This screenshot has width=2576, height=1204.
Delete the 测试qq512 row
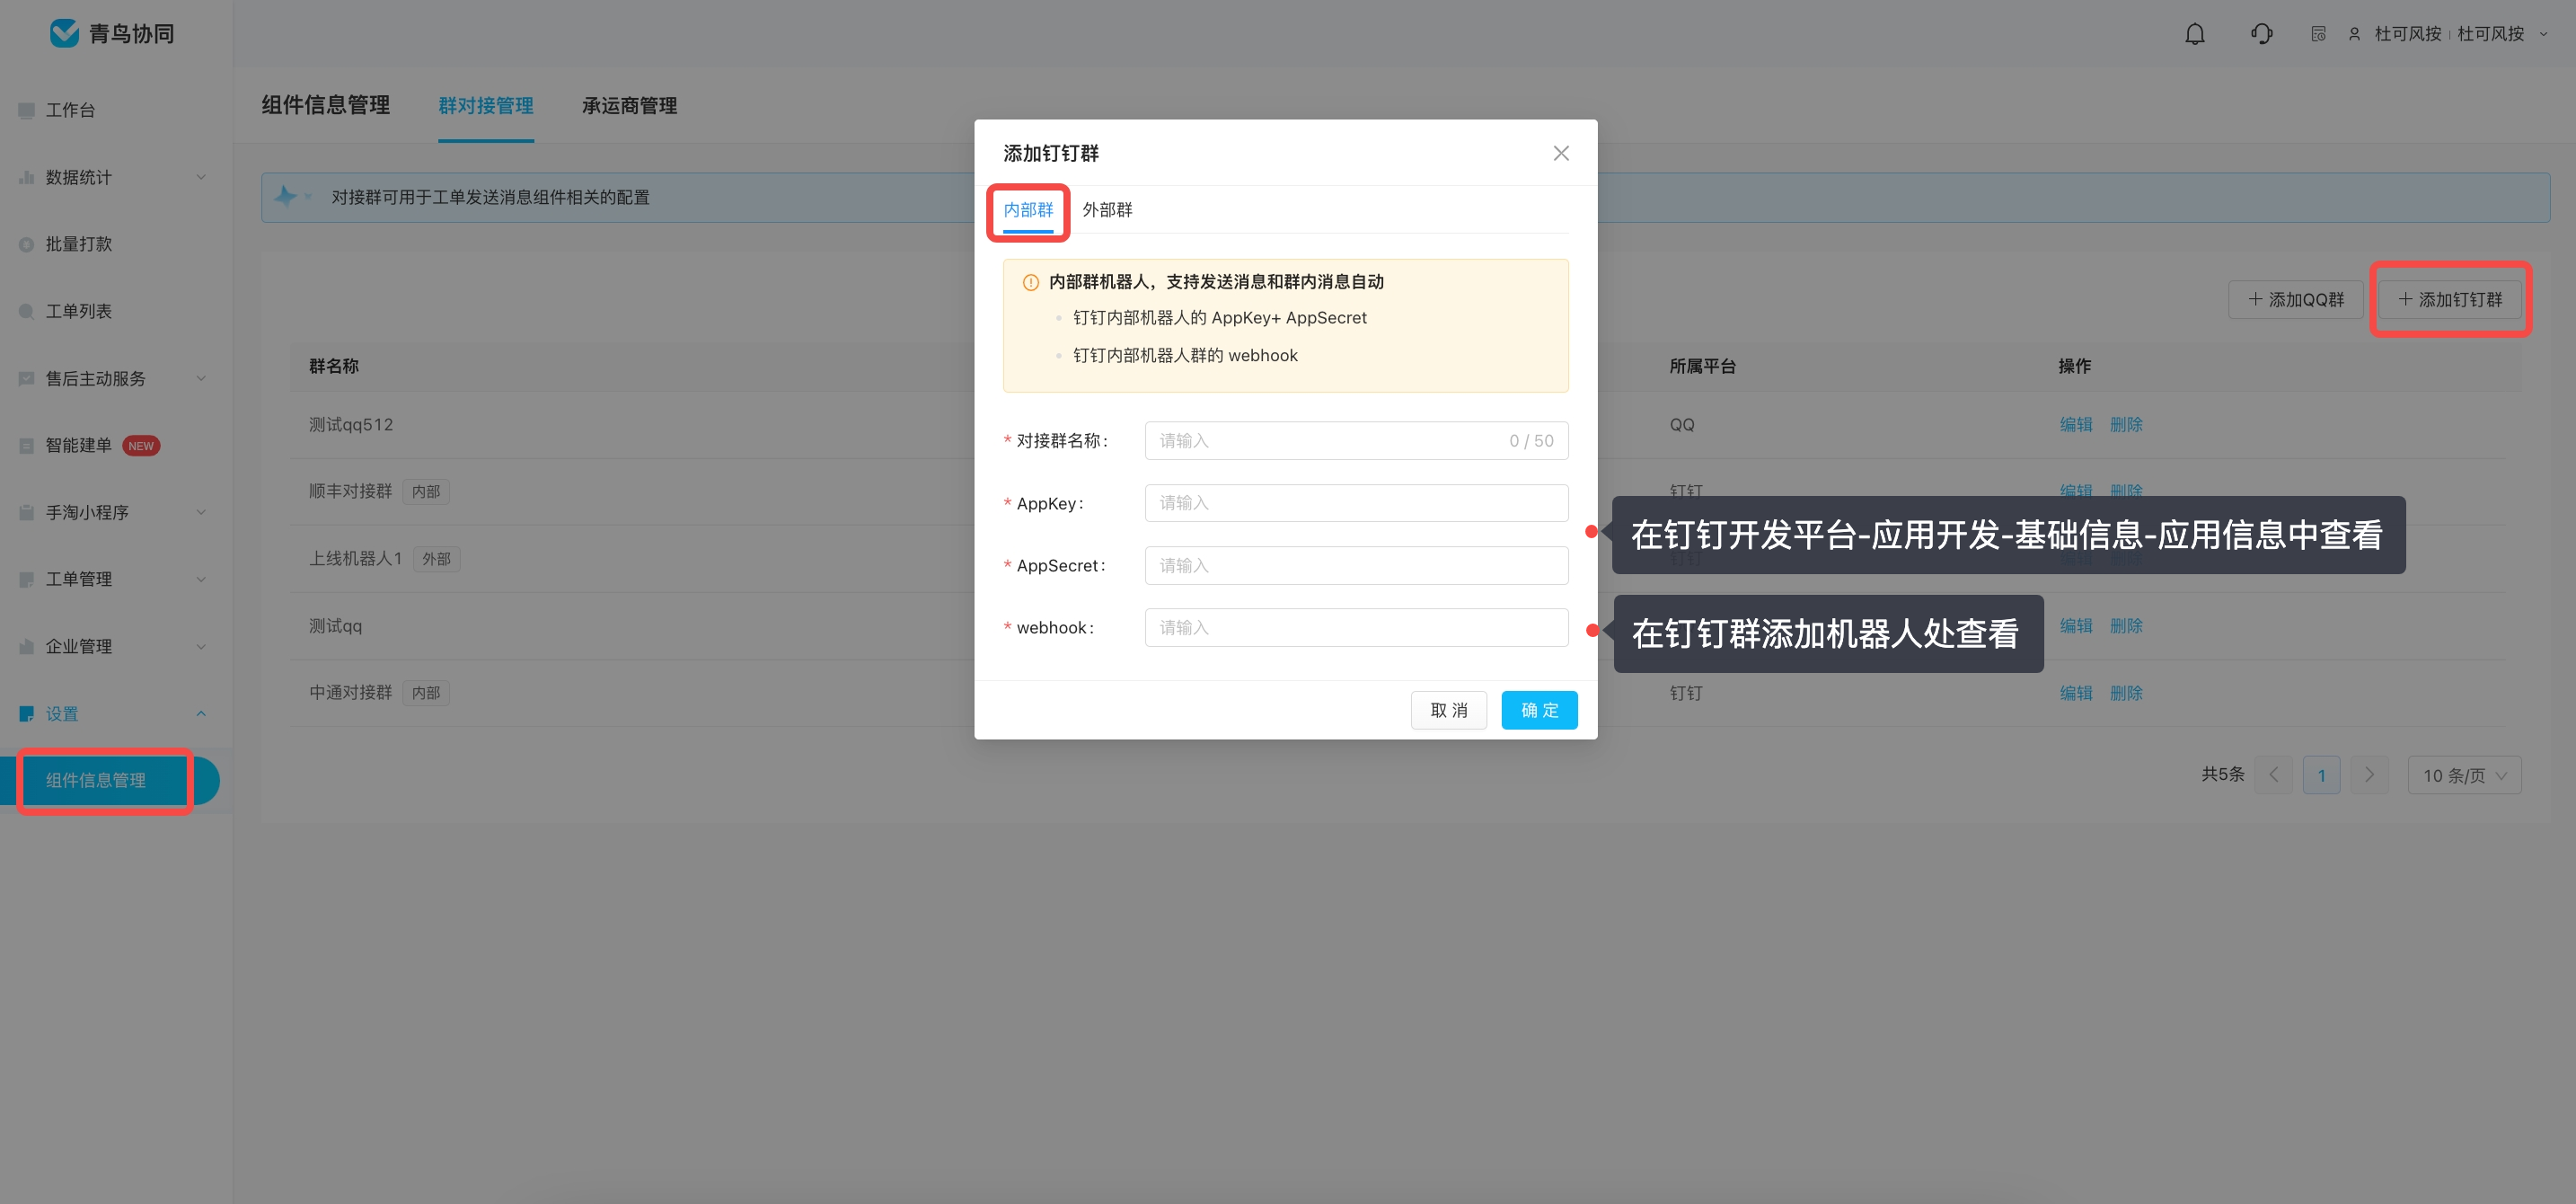coord(2126,425)
